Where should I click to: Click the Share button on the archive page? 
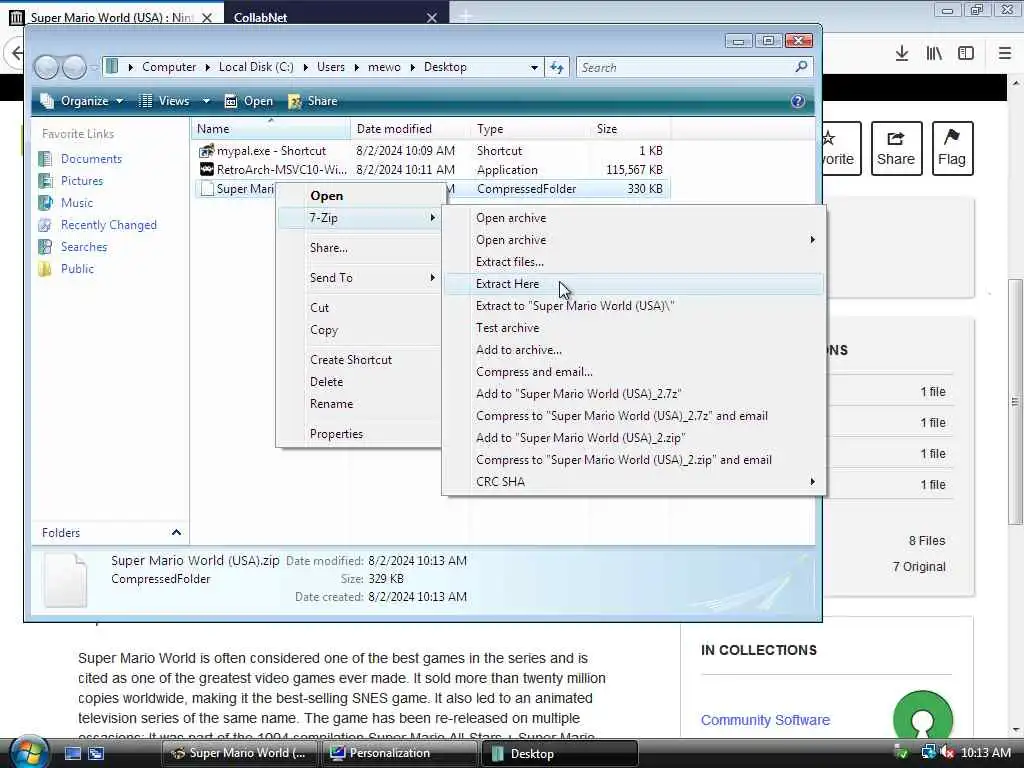coord(896,148)
